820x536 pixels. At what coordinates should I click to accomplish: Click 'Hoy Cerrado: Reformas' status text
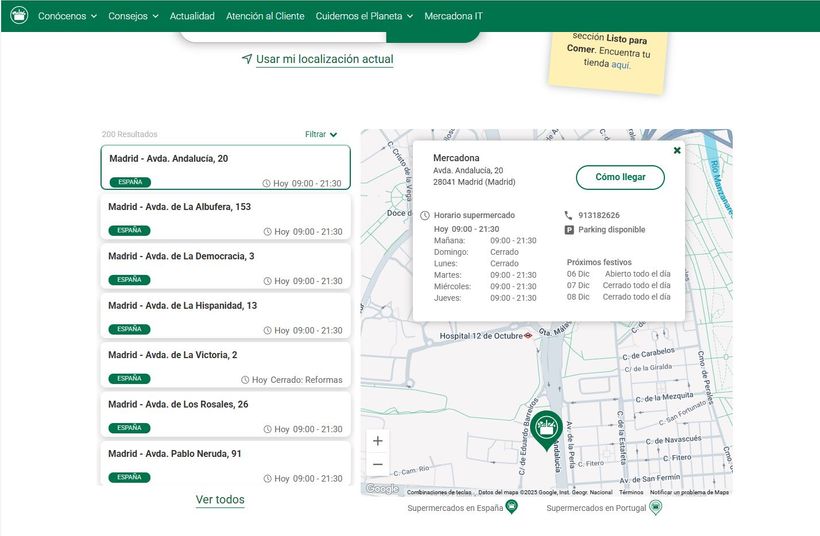coord(297,380)
